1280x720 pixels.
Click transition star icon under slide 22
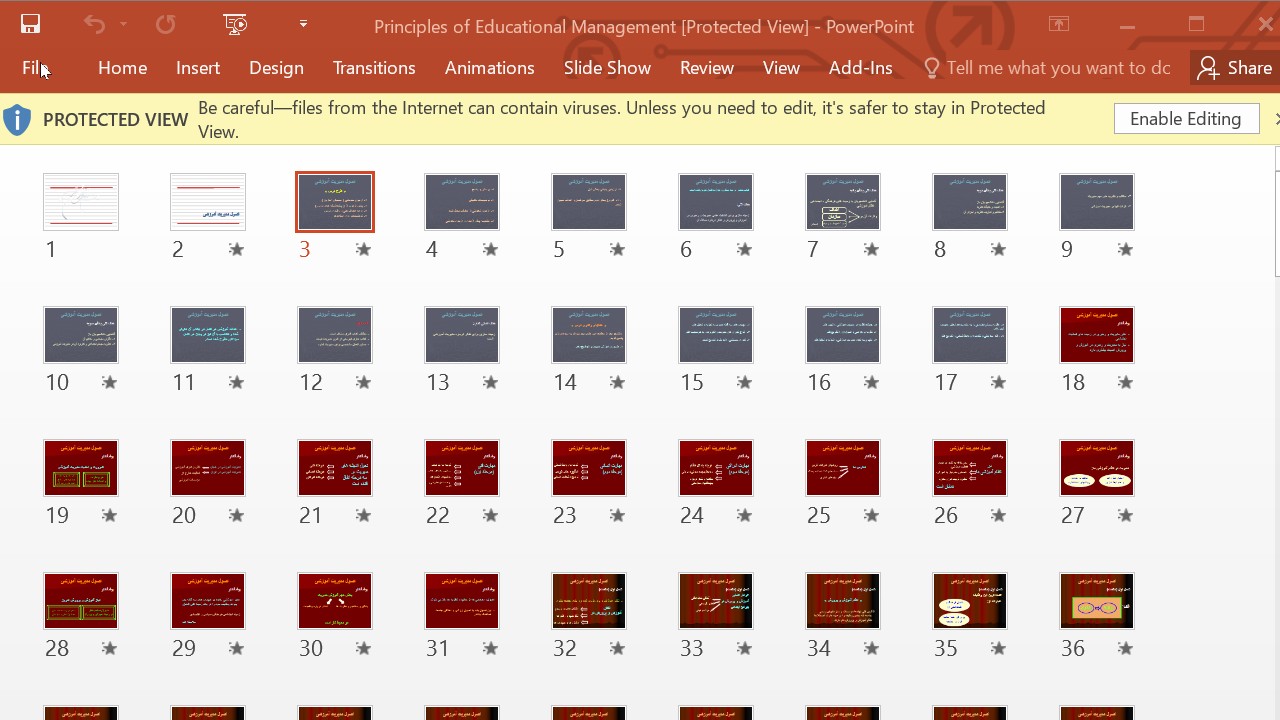pyautogui.click(x=490, y=515)
